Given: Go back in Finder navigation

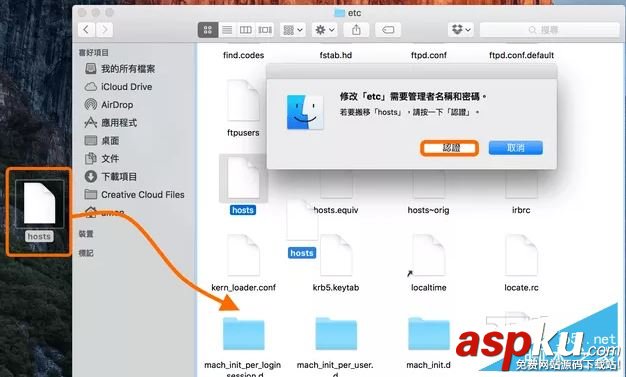Looking at the screenshot, I should tap(86, 30).
